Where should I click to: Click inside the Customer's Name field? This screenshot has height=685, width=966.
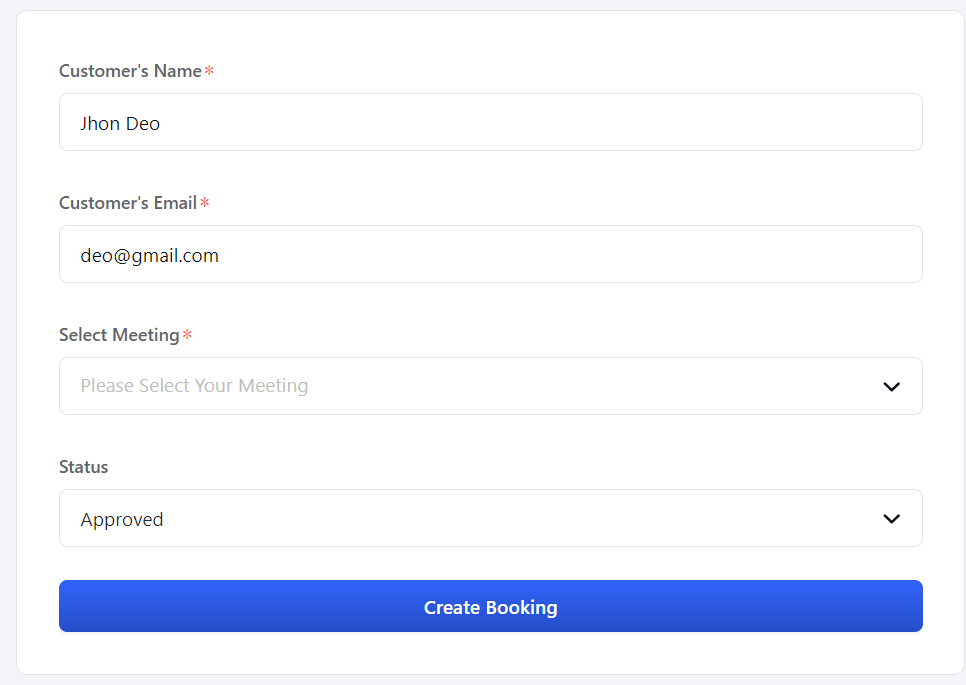coord(490,121)
